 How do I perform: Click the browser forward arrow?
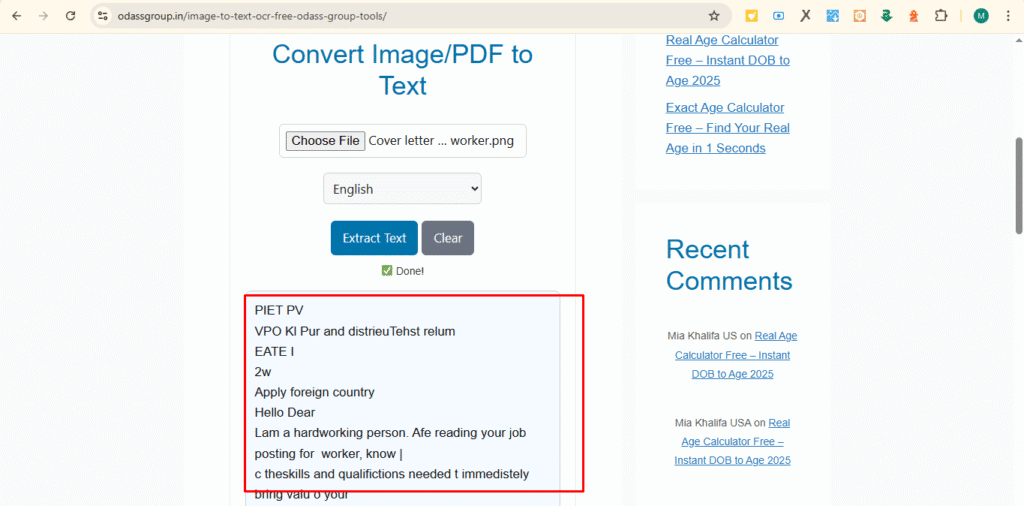click(44, 16)
